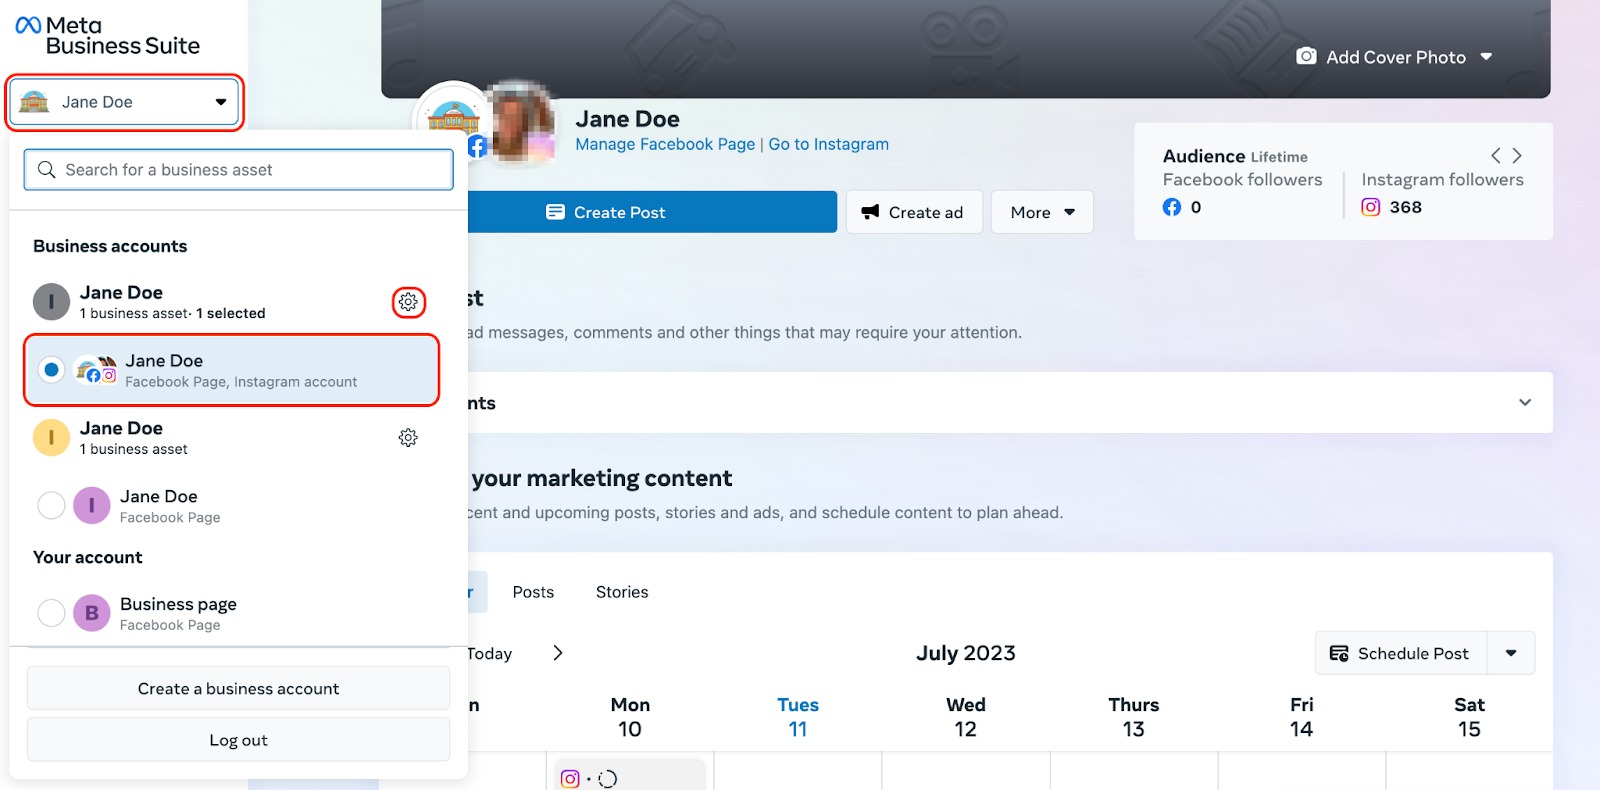Open the Jane Doe account switcher dropdown

pos(125,102)
